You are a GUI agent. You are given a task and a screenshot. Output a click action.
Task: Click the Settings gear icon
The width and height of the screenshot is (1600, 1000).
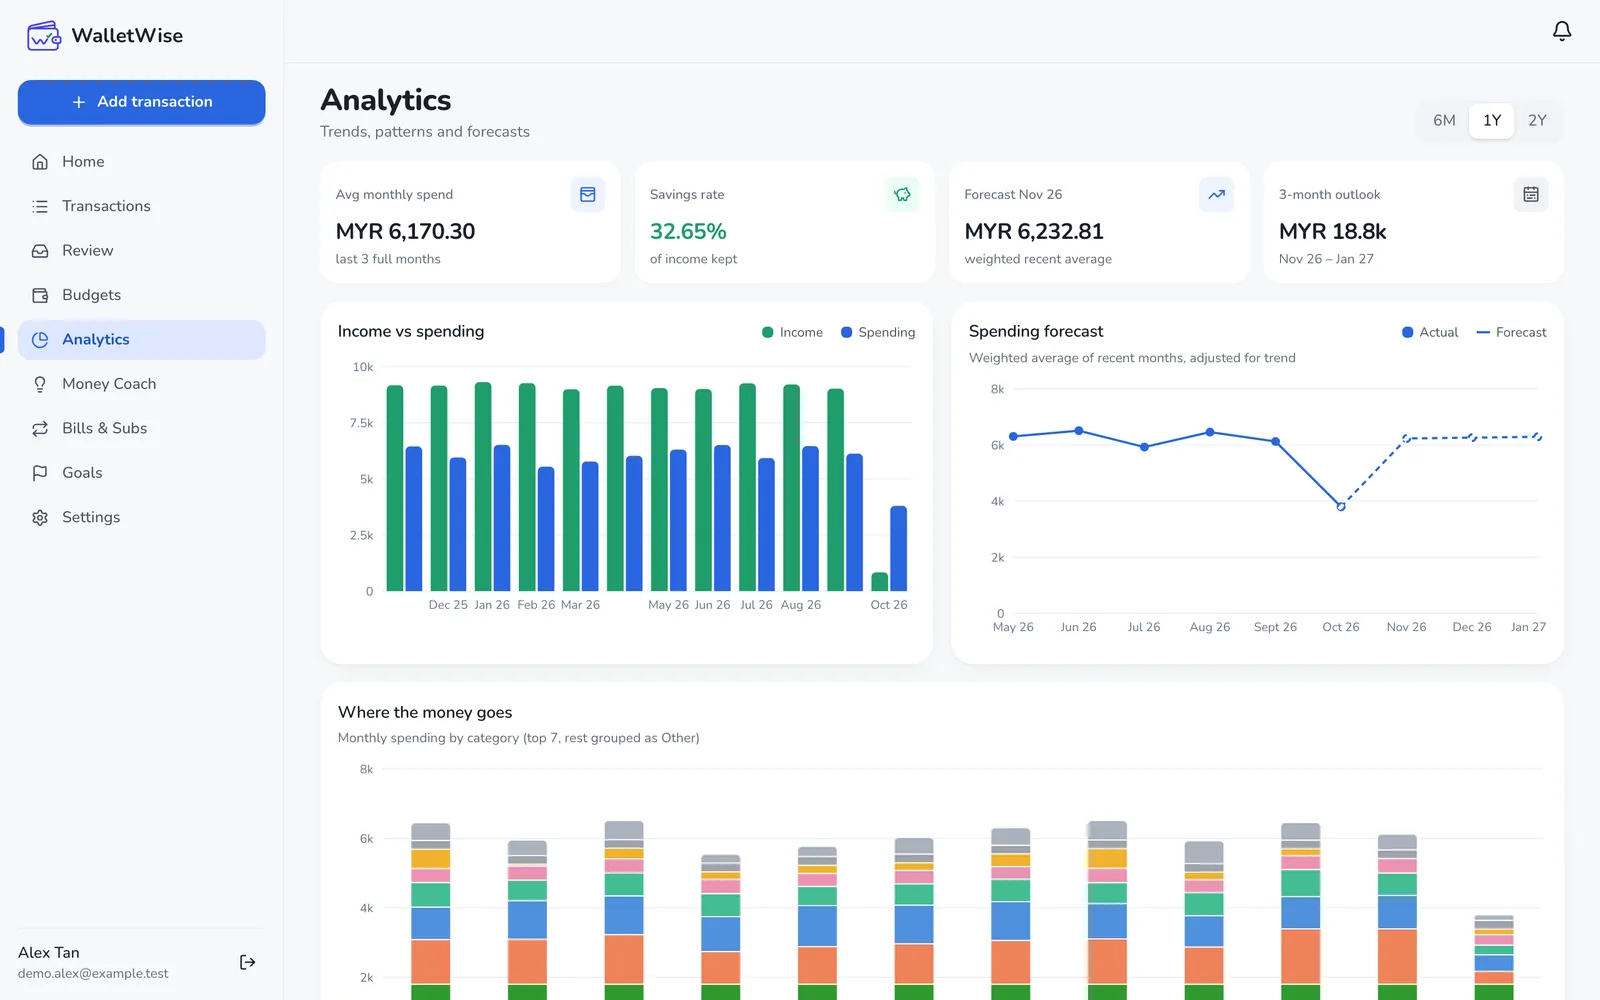(x=40, y=518)
